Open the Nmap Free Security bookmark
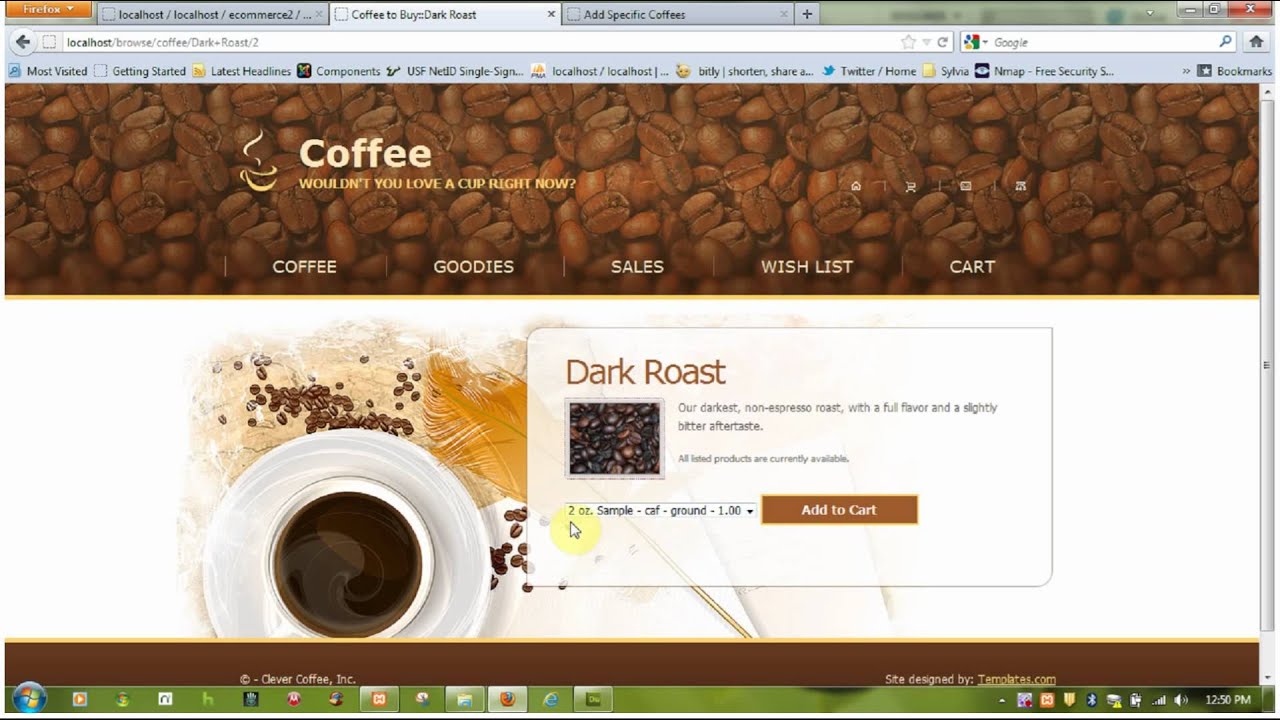The image size is (1280, 720). tap(1044, 71)
